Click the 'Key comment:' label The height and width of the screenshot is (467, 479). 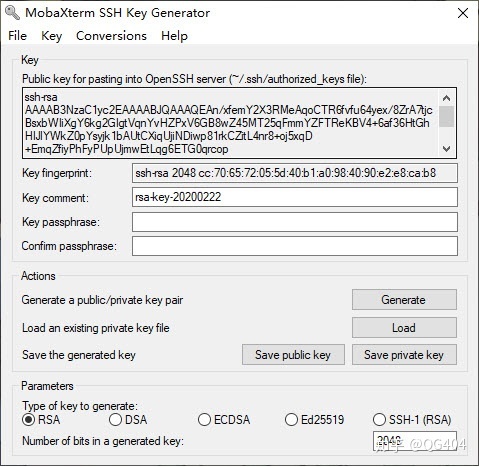tap(55, 198)
